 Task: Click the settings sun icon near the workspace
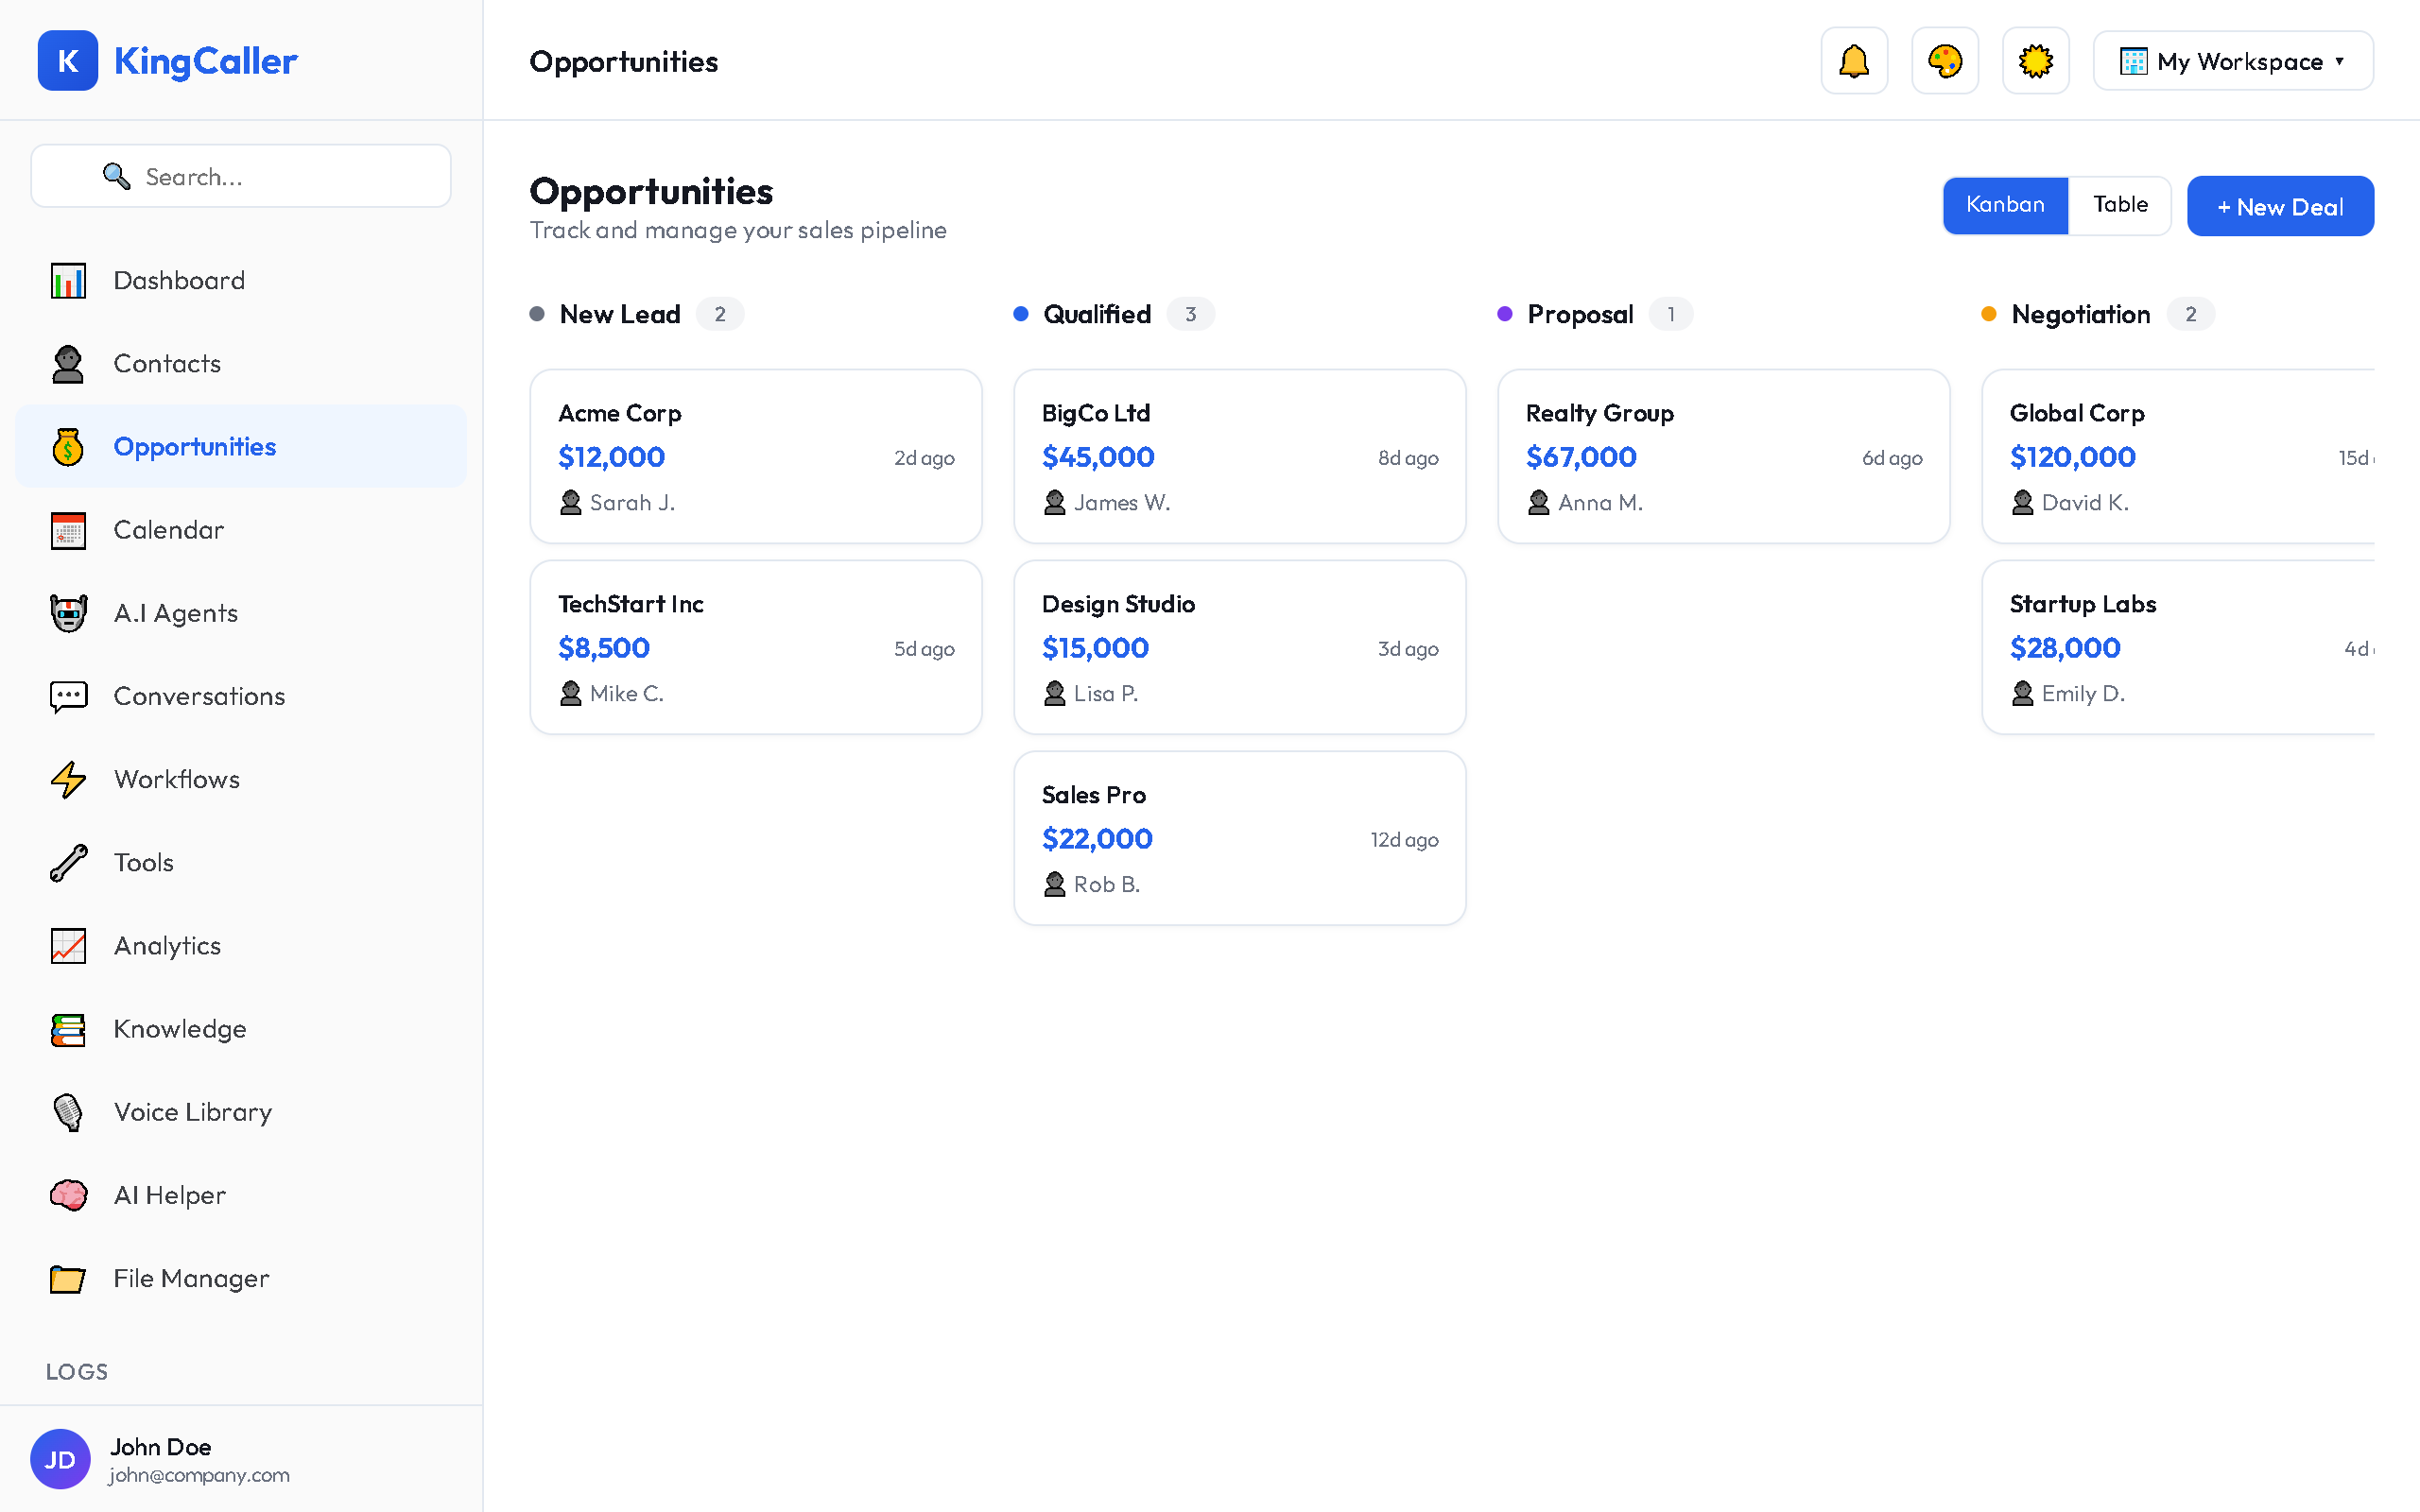point(2035,60)
